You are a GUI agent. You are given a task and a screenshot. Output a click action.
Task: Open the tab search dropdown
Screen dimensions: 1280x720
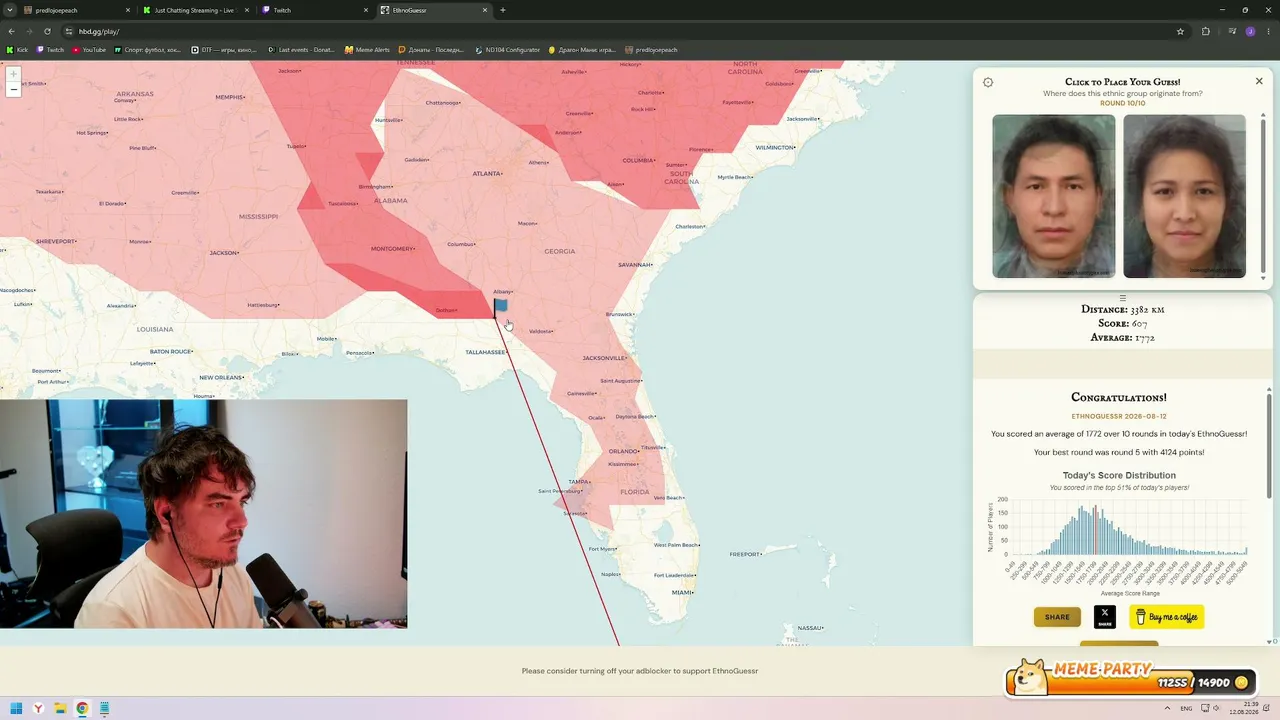9,10
